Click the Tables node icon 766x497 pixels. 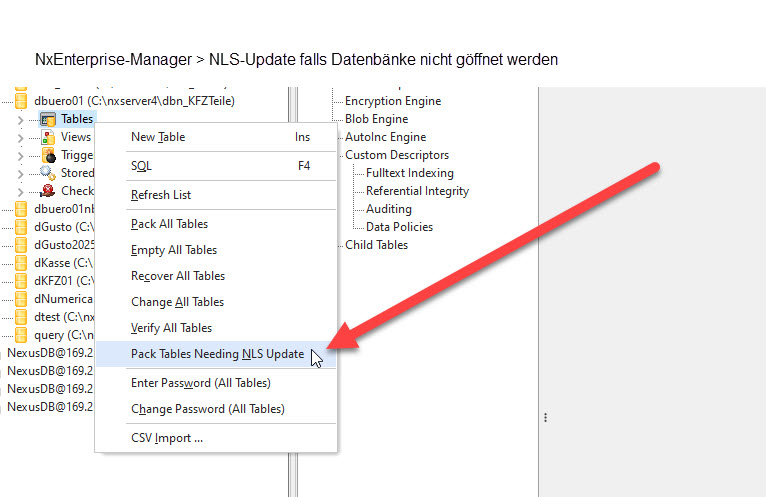click(x=48, y=119)
